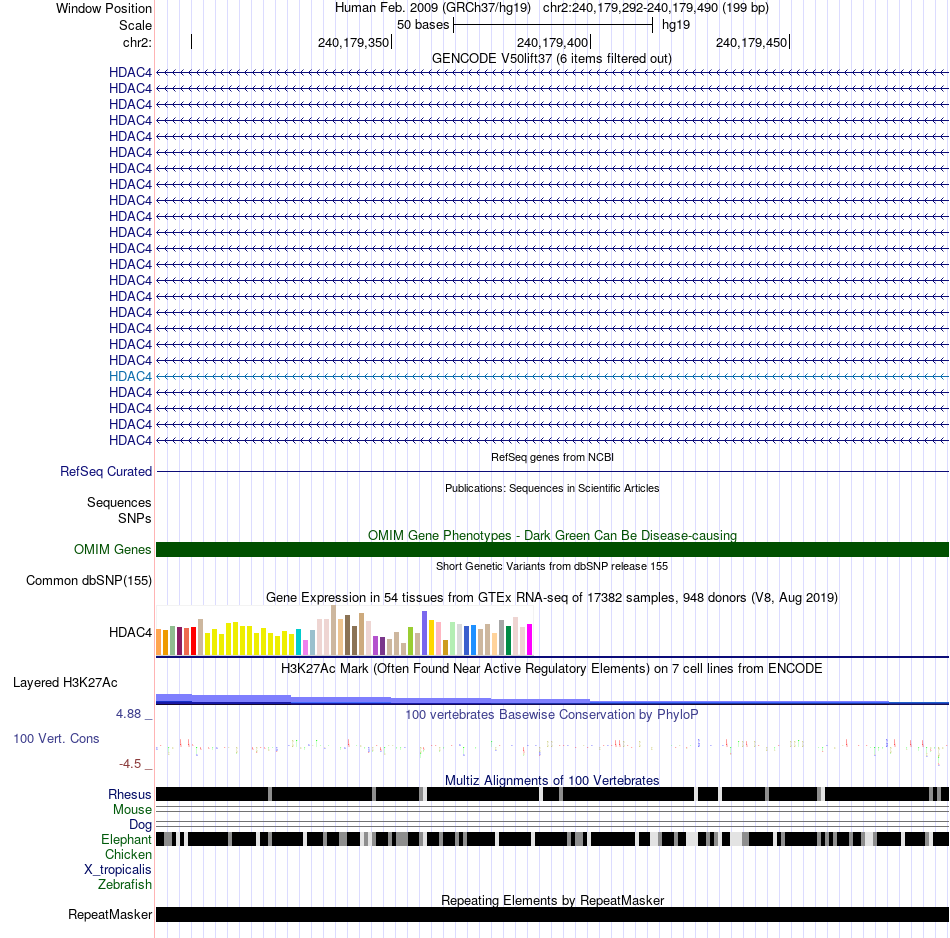Click the Window Position label

click(x=104, y=8)
